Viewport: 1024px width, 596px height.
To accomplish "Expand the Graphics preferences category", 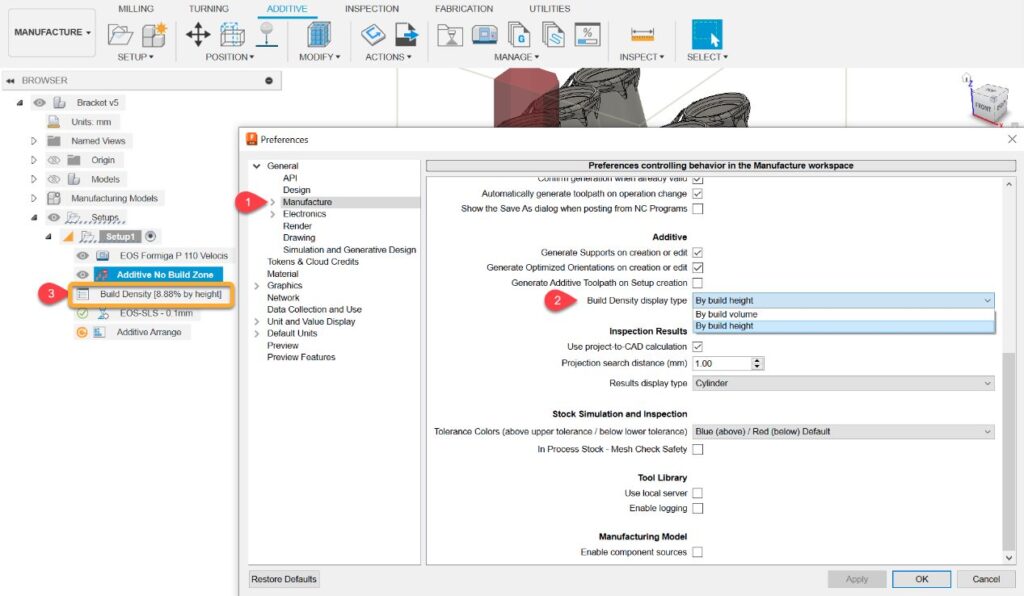I will 257,285.
